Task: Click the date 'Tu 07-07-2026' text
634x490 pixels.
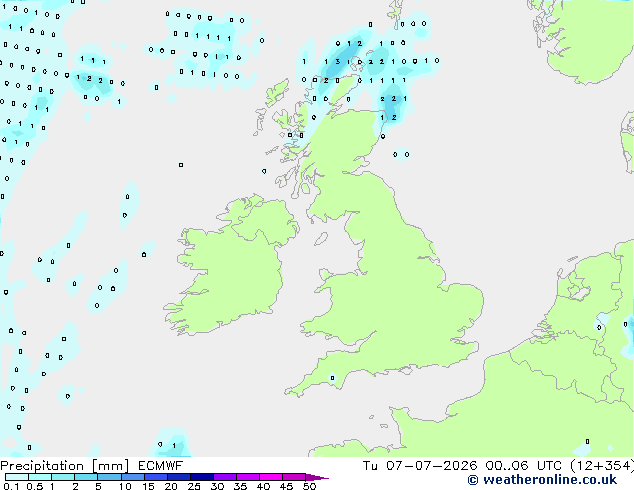Action: [420, 466]
